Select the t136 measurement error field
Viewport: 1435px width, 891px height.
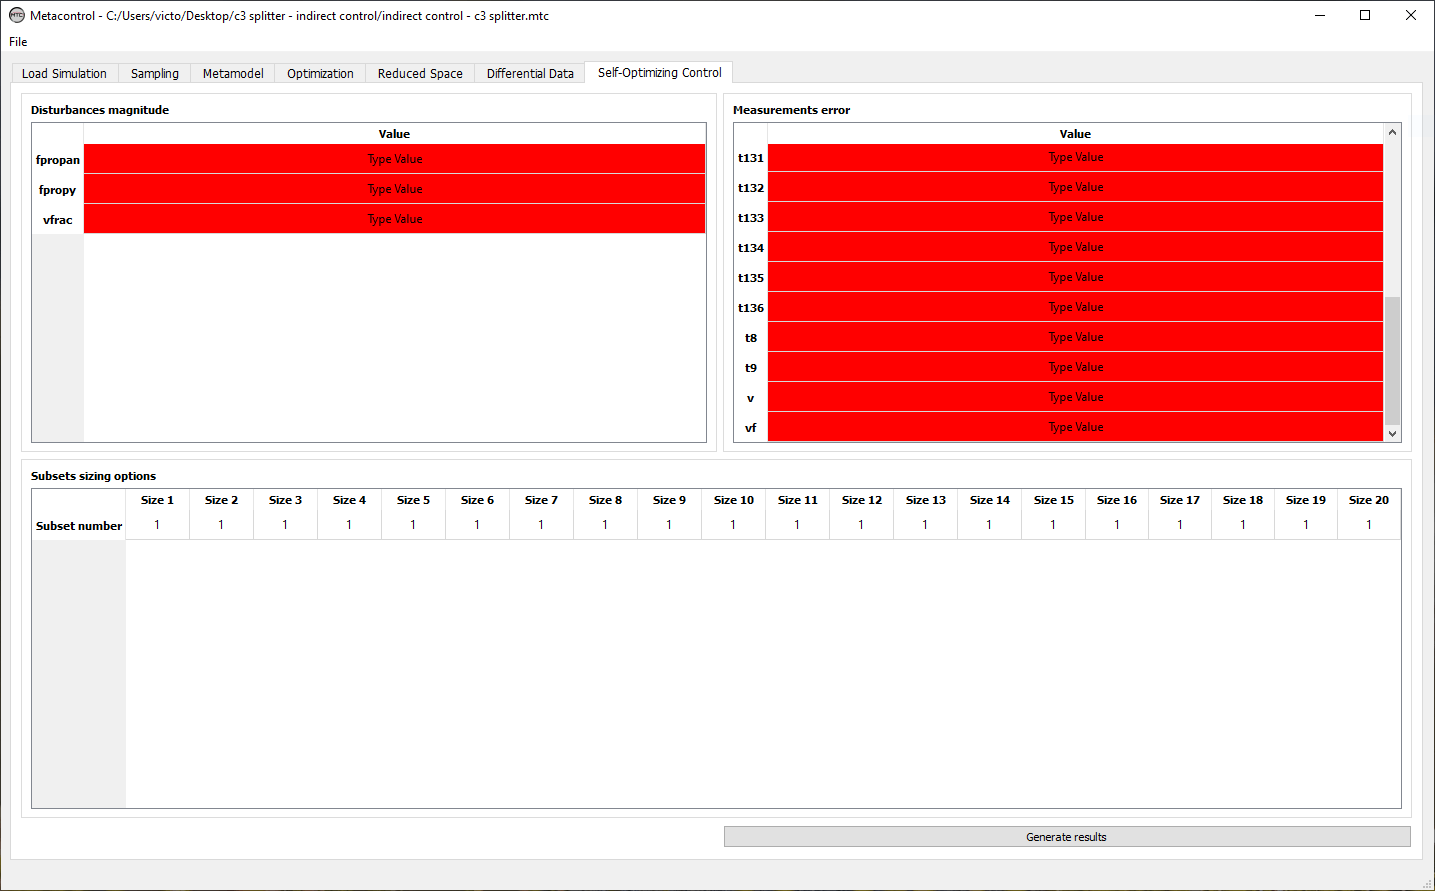[x=1075, y=307]
